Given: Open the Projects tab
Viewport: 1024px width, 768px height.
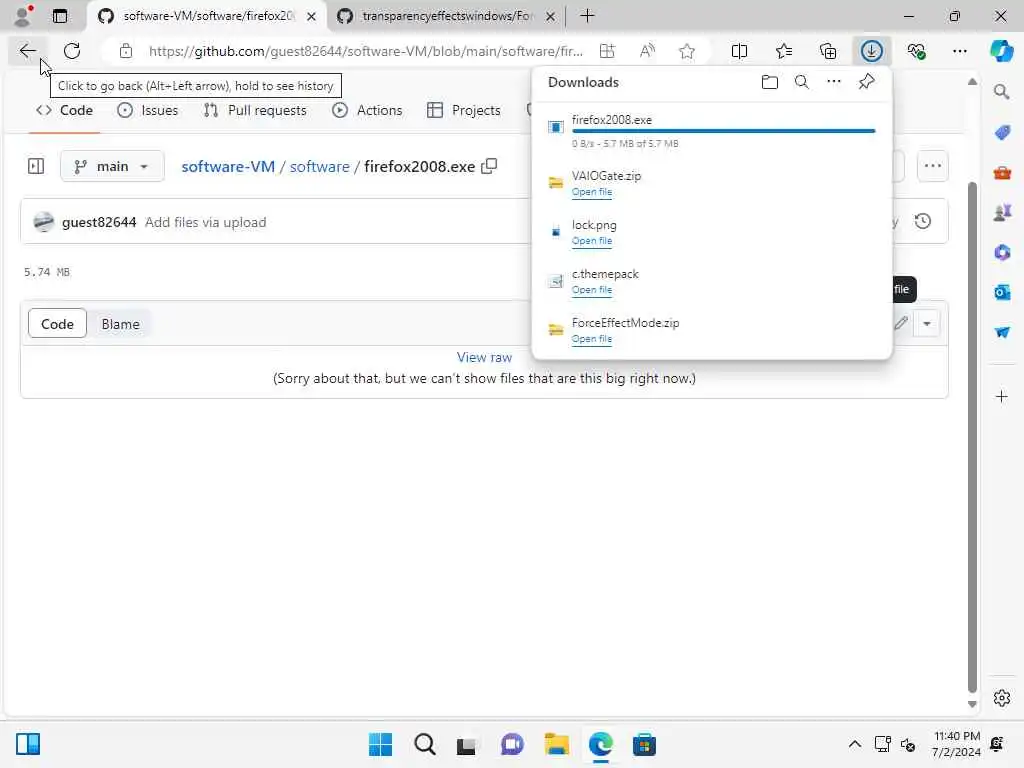Looking at the screenshot, I should (x=464, y=110).
